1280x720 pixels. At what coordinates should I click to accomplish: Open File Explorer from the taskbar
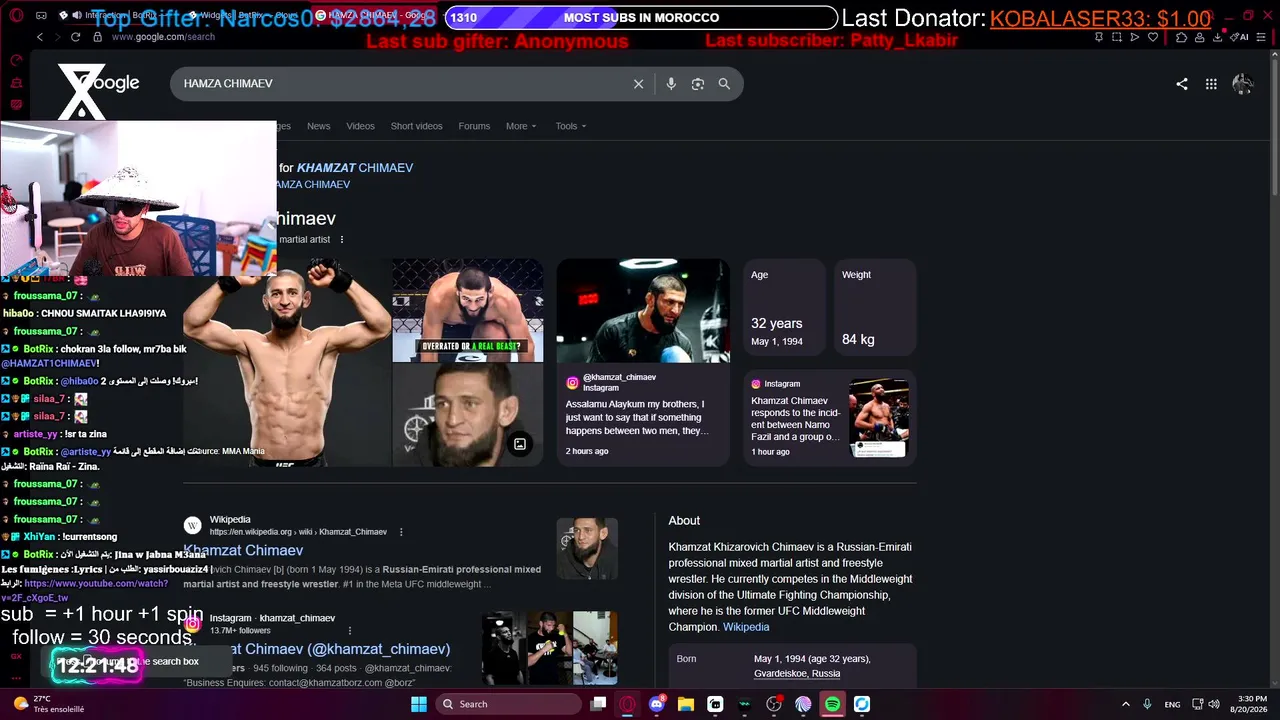pos(686,704)
